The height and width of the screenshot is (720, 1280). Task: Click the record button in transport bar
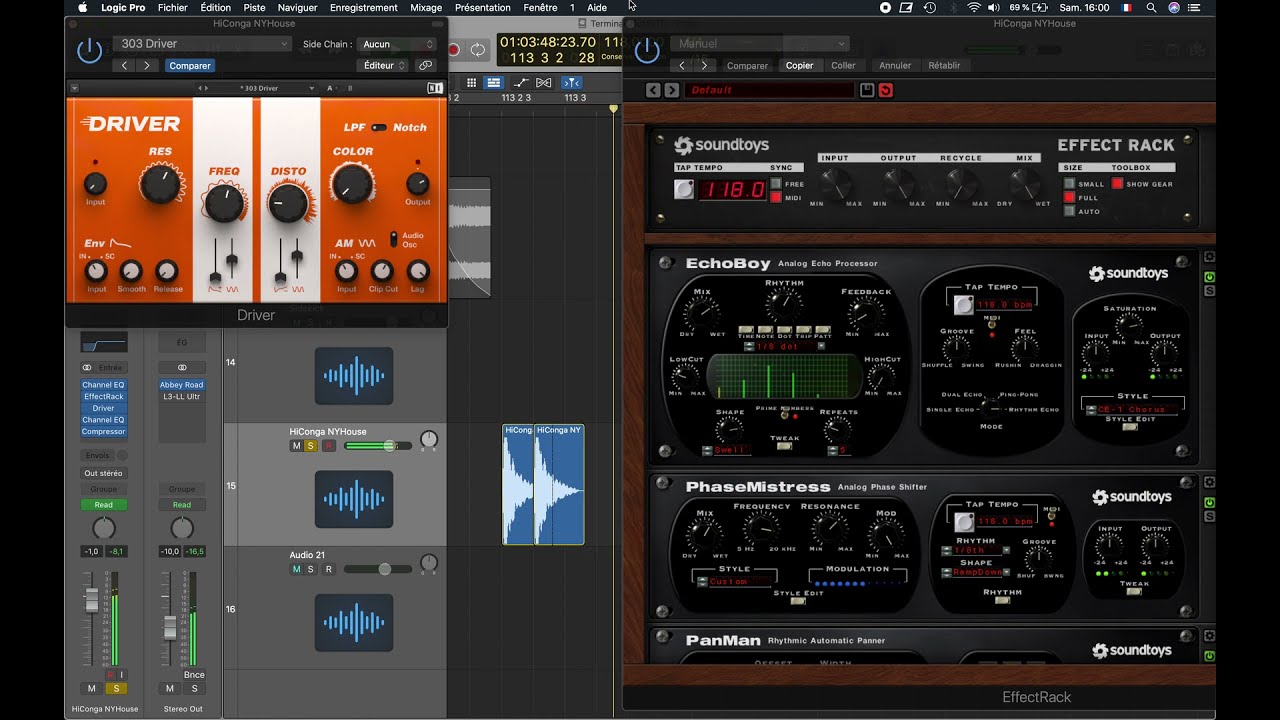(454, 49)
